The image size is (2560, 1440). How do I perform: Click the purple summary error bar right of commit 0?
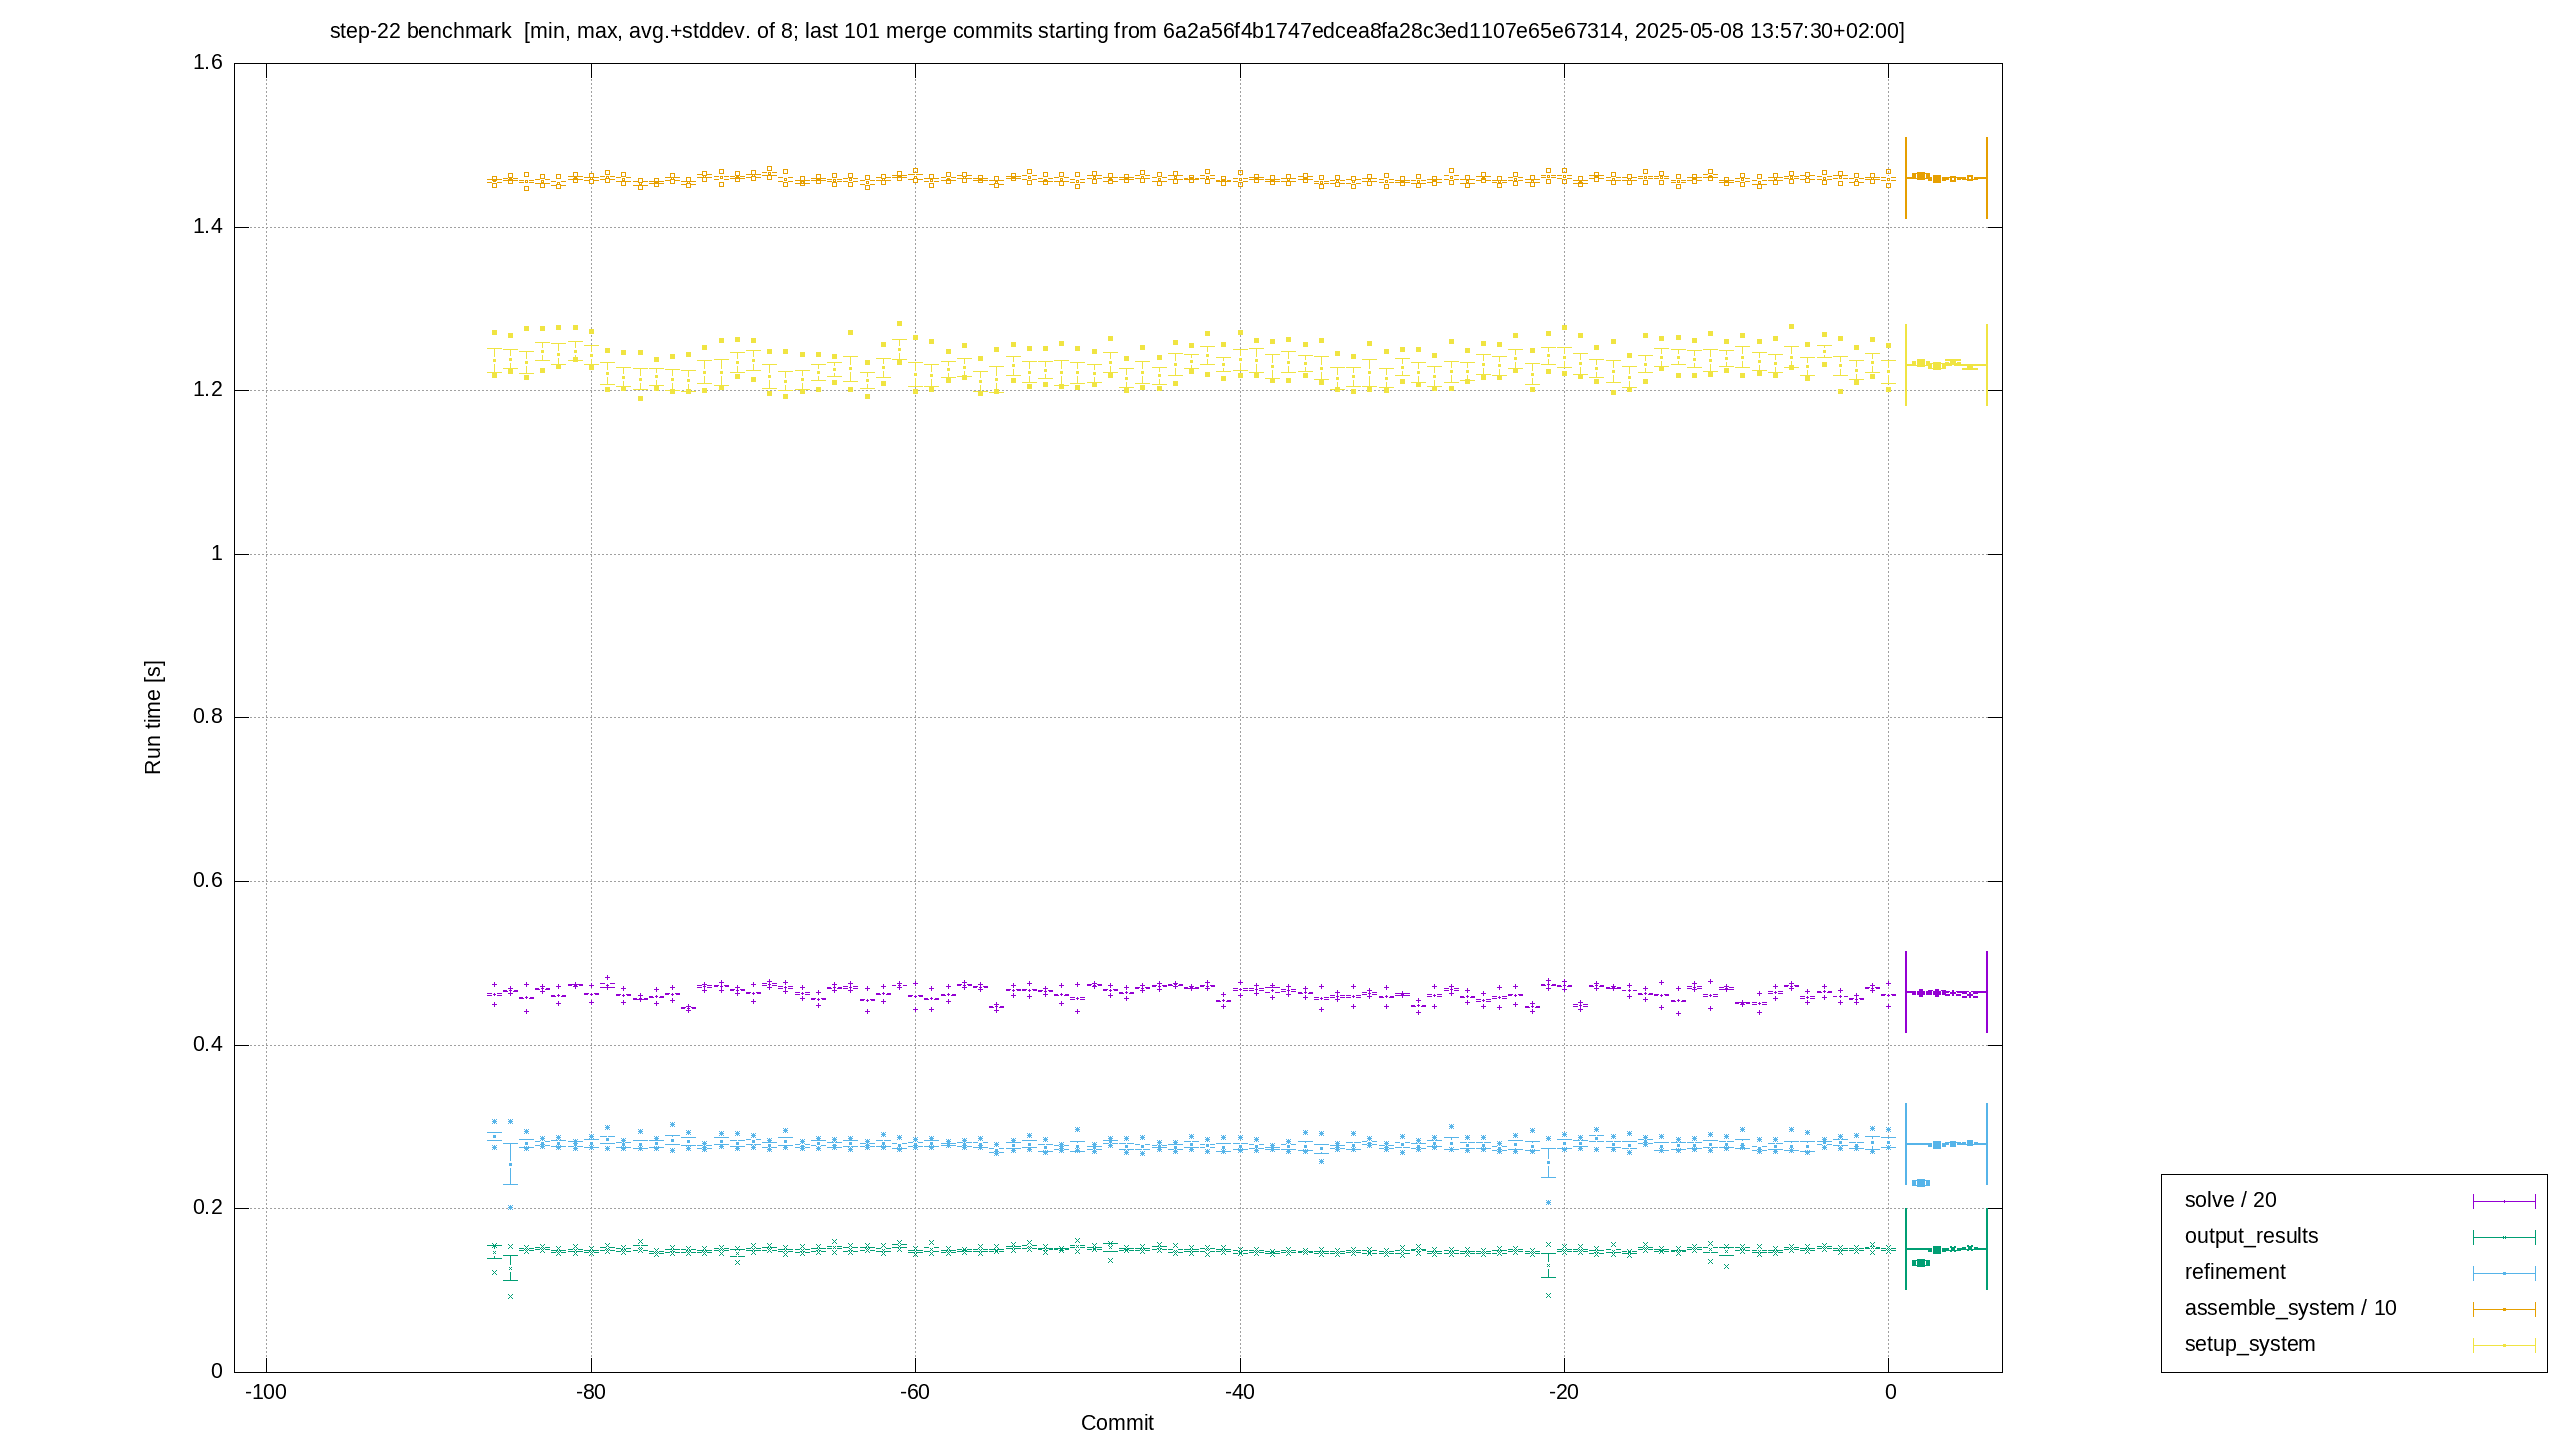pos(1946,992)
